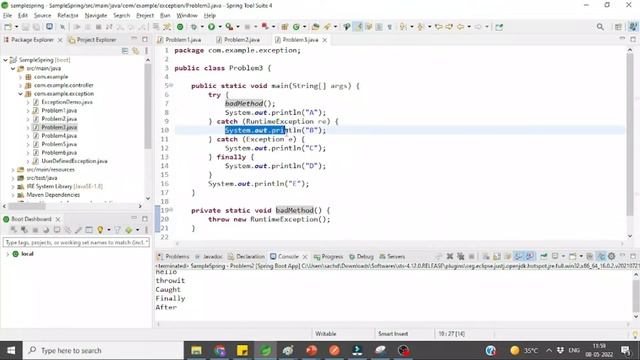This screenshot has height=360, width=640.
Task: Open the Run dropdown arrow
Action: pyautogui.click(x=220, y=27)
